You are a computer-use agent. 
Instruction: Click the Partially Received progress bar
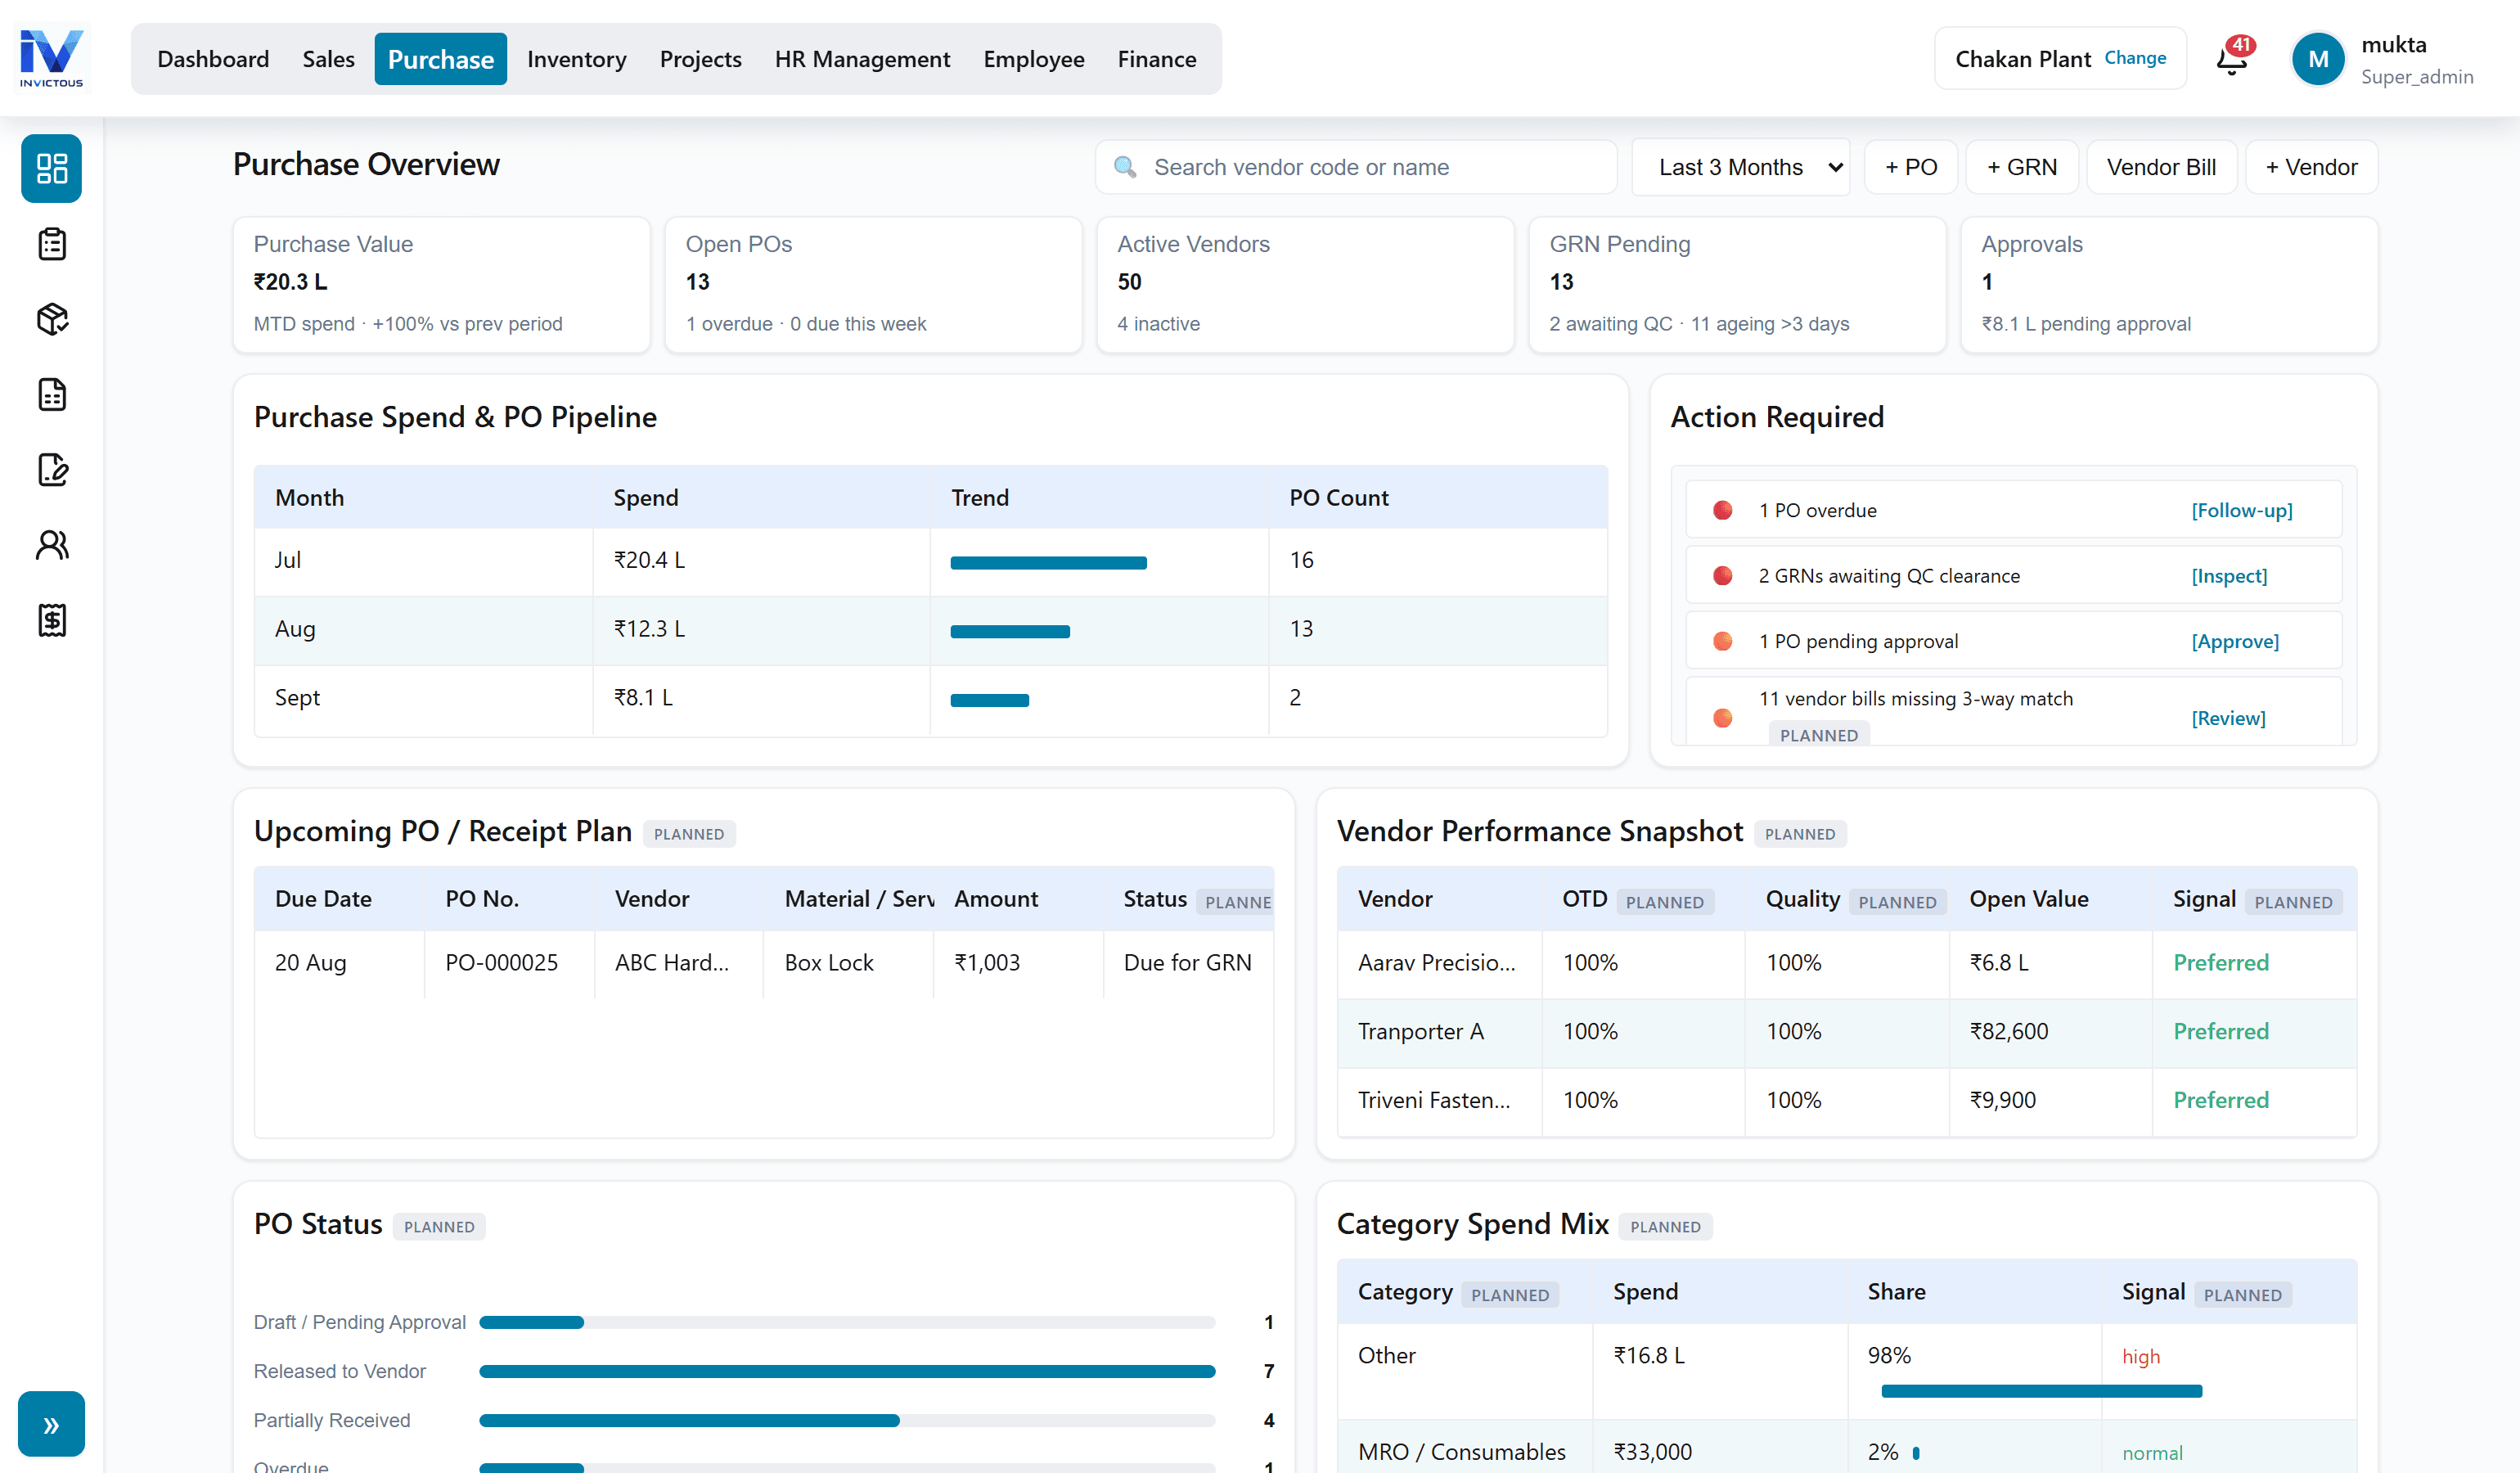pos(847,1420)
